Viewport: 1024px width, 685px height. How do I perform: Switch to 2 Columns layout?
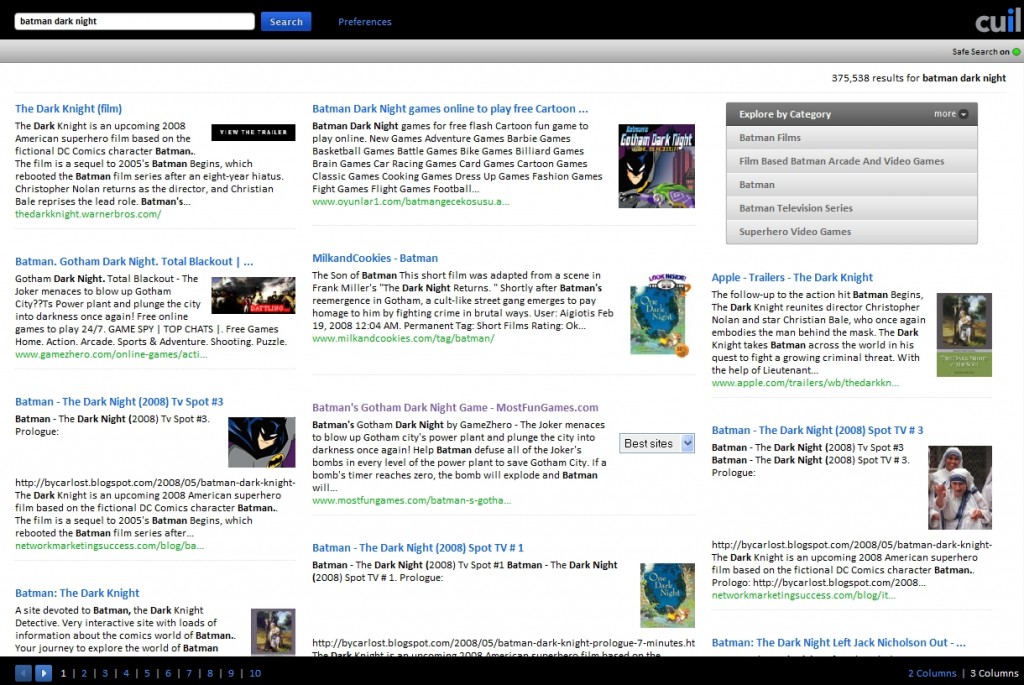(932, 673)
